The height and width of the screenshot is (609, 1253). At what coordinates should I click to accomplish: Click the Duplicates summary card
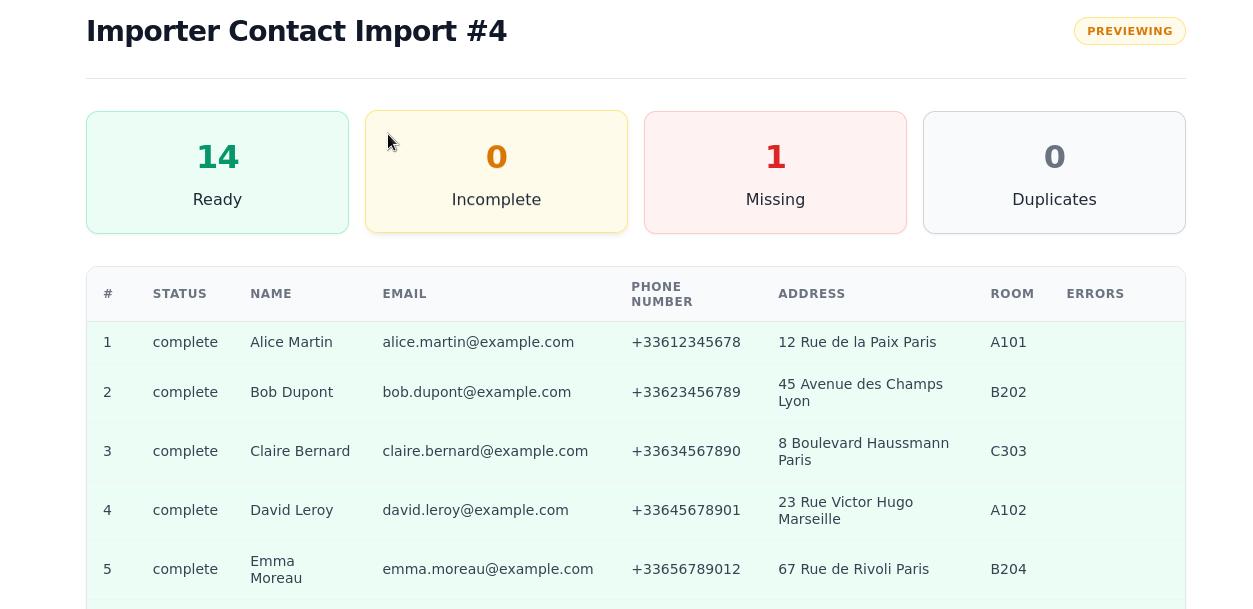1054,172
